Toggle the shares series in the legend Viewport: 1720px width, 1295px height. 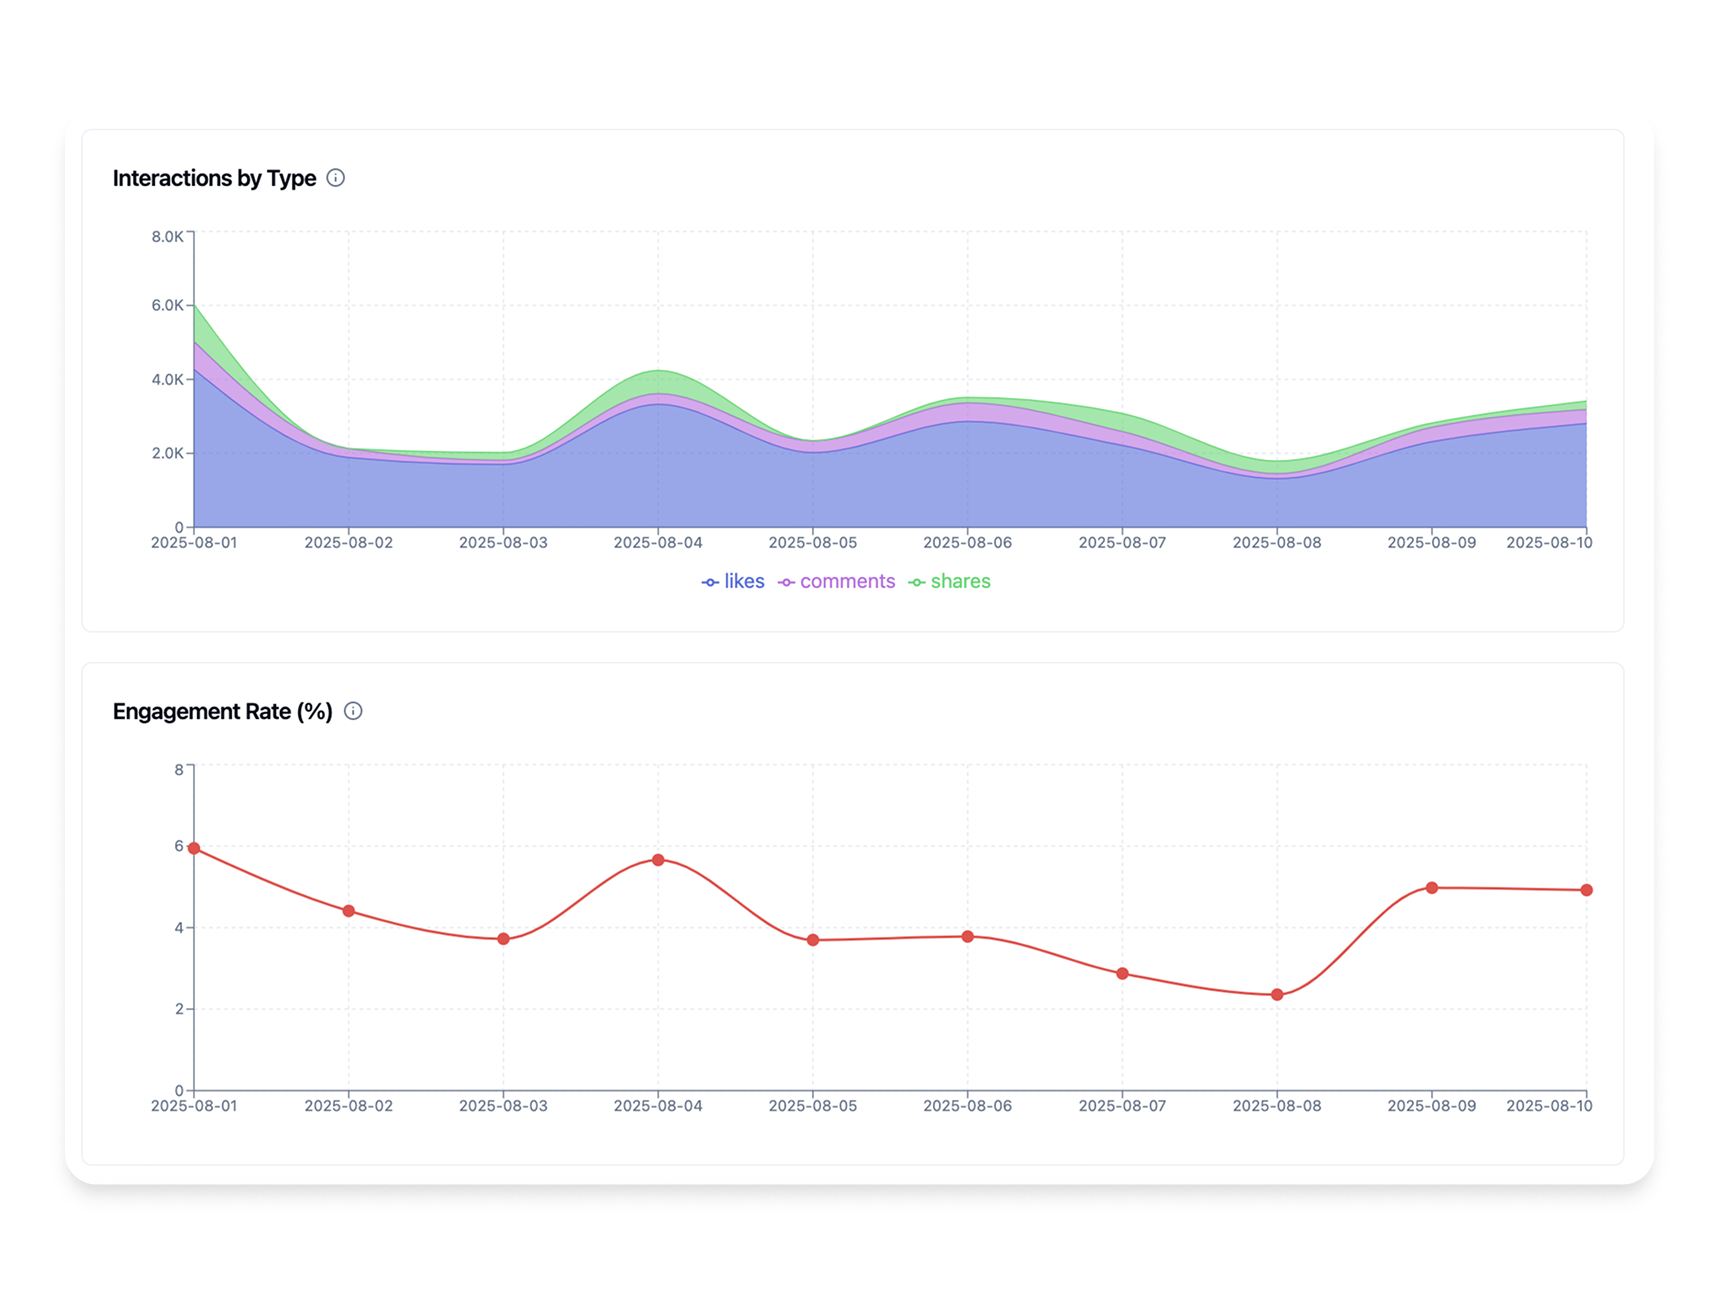950,582
